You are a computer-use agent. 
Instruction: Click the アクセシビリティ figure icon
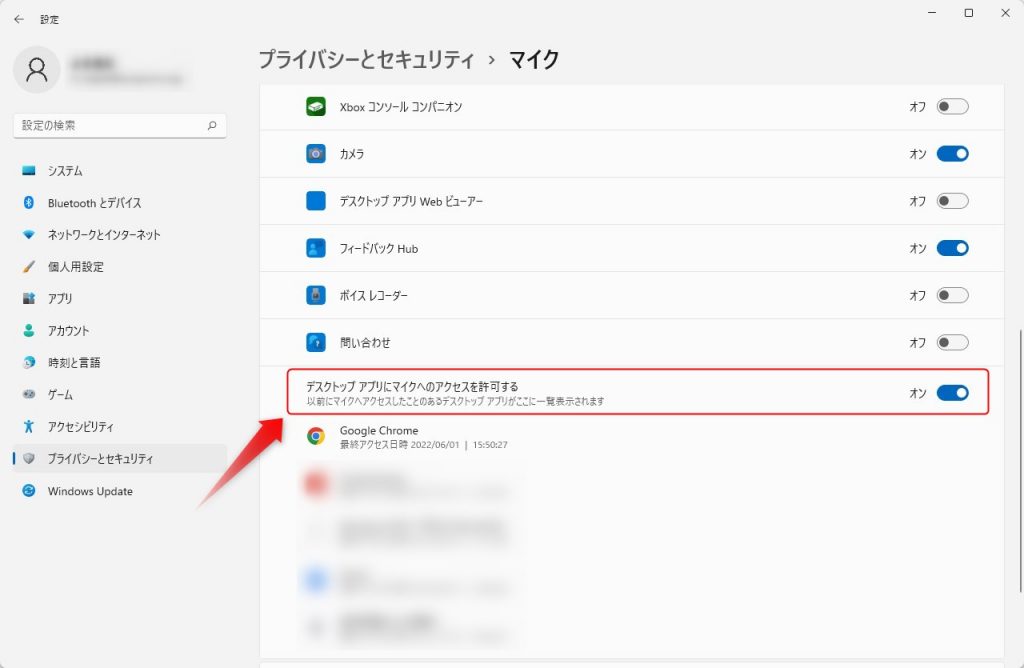(x=29, y=426)
